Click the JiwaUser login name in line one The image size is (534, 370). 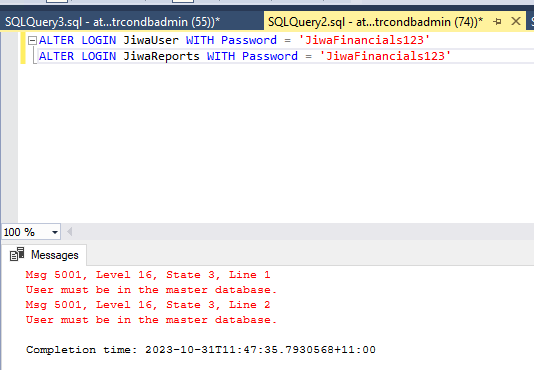151,40
